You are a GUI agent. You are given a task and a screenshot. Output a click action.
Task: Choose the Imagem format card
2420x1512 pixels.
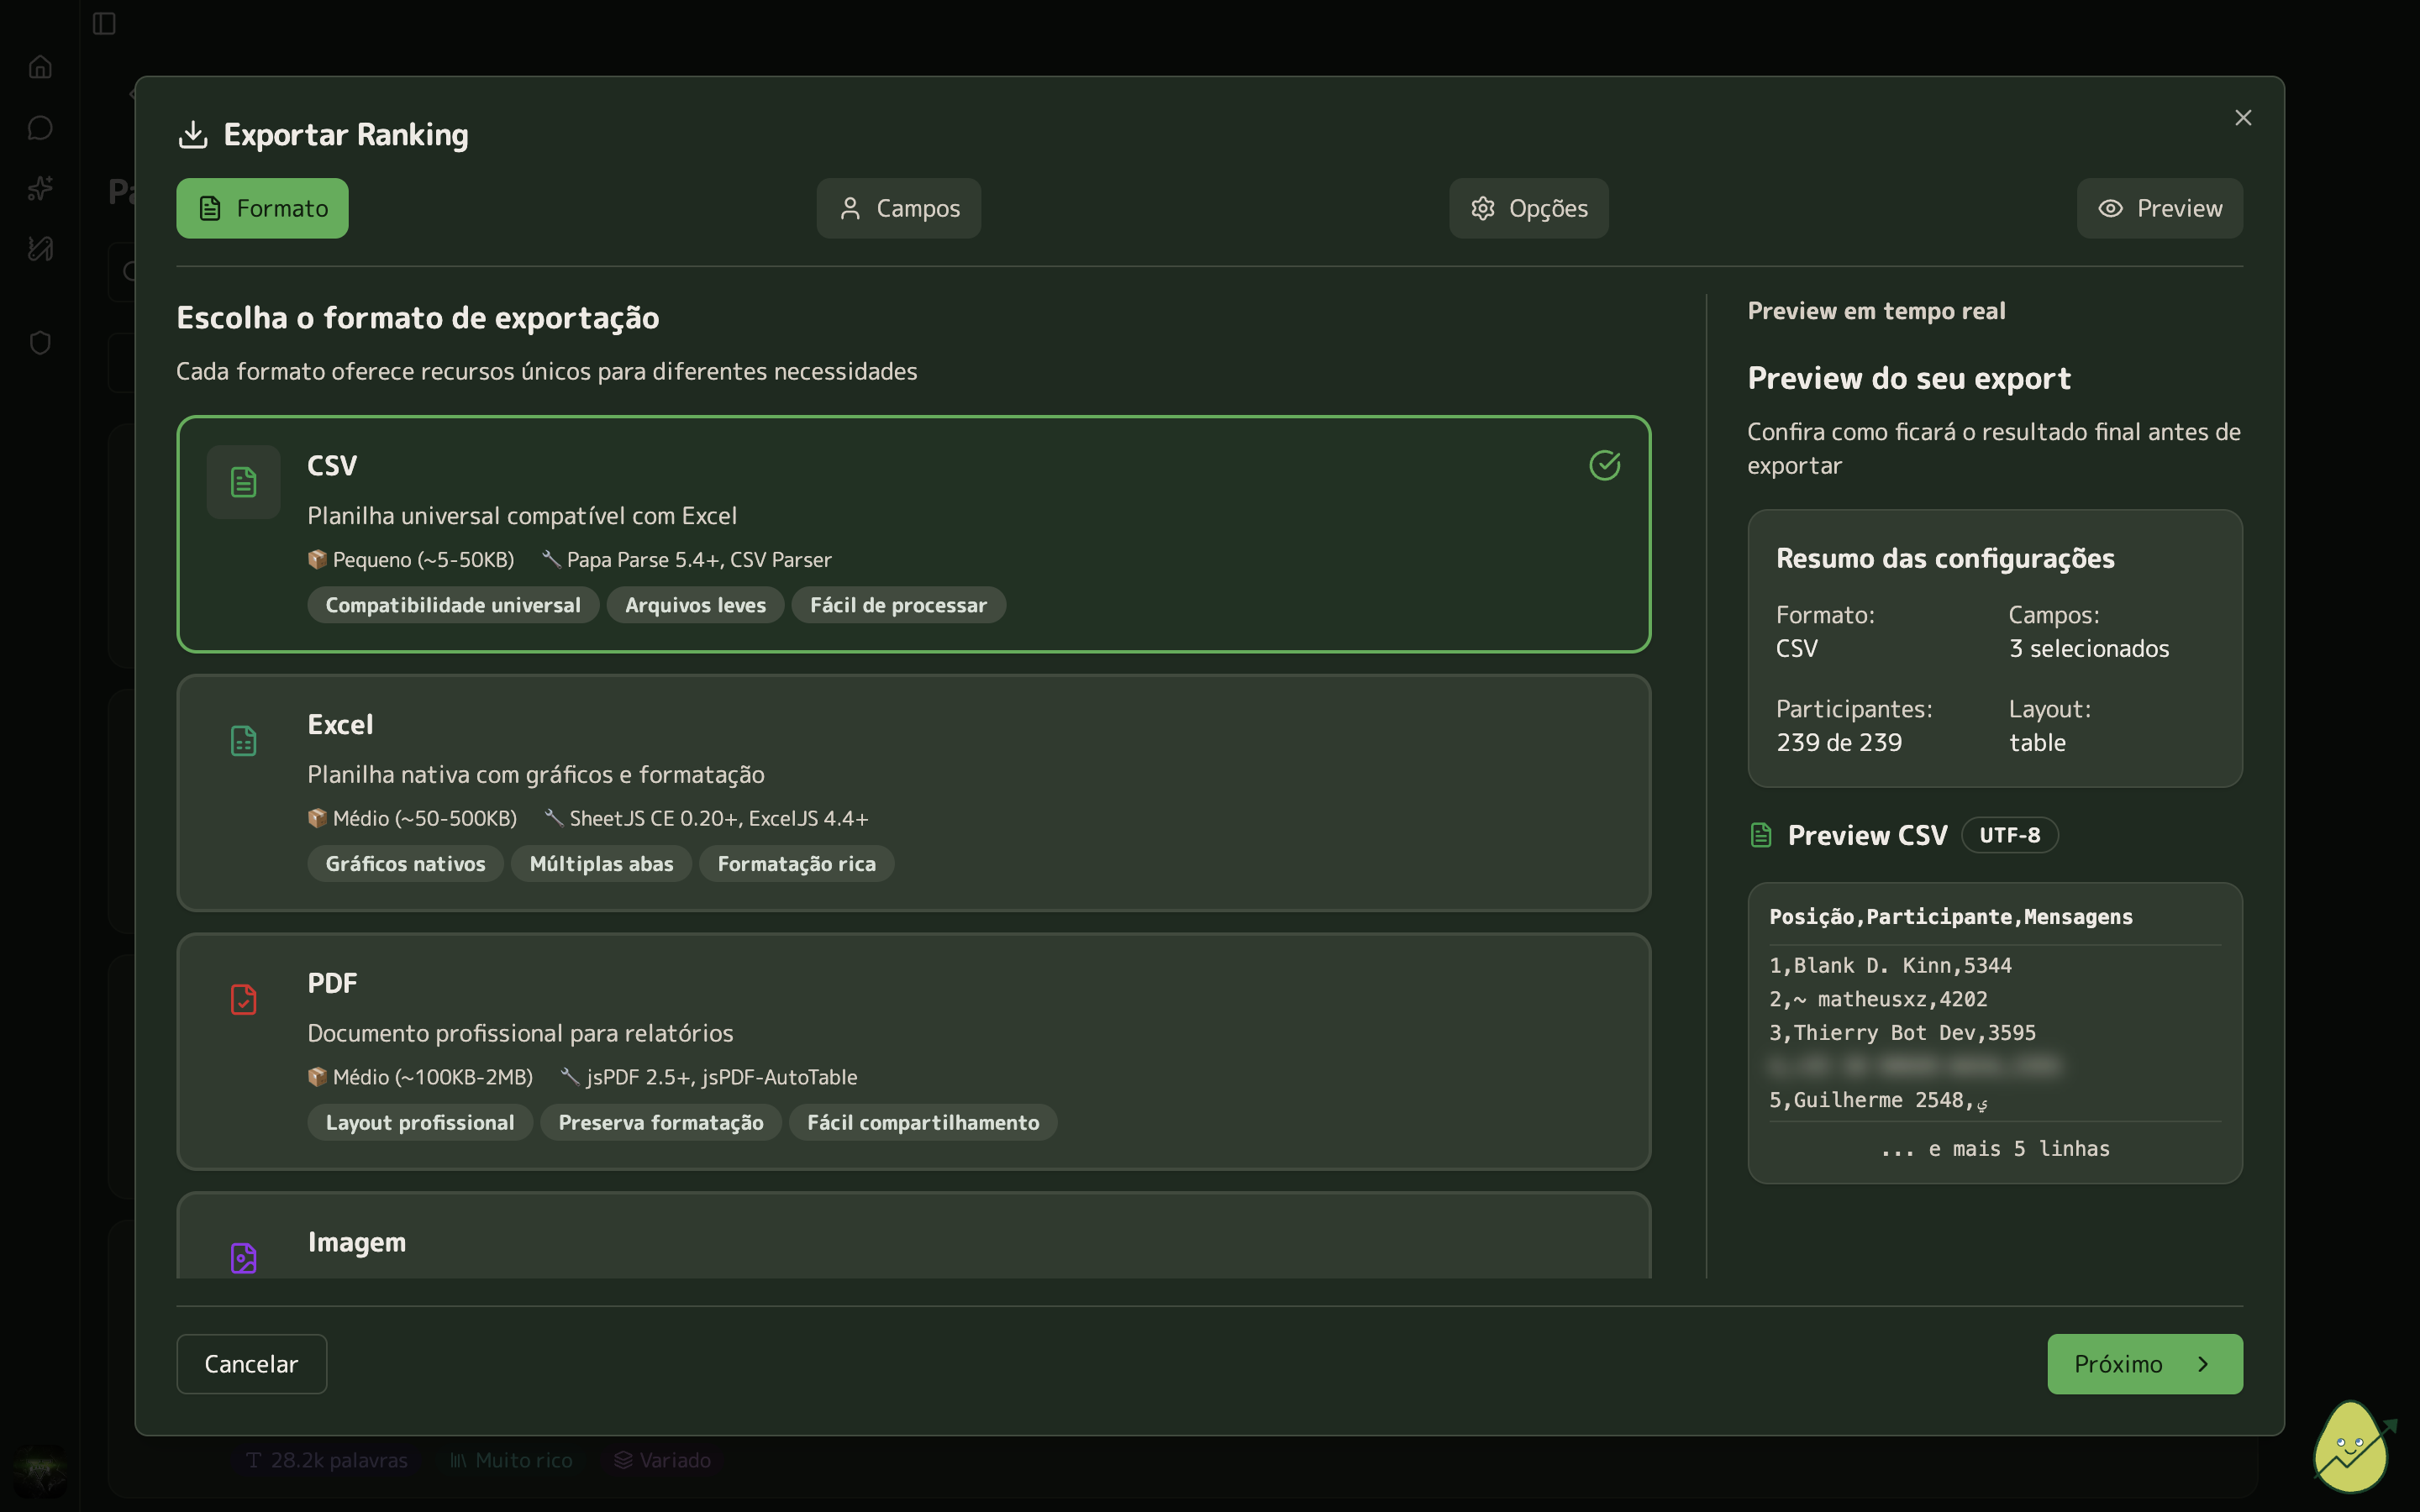912,1241
